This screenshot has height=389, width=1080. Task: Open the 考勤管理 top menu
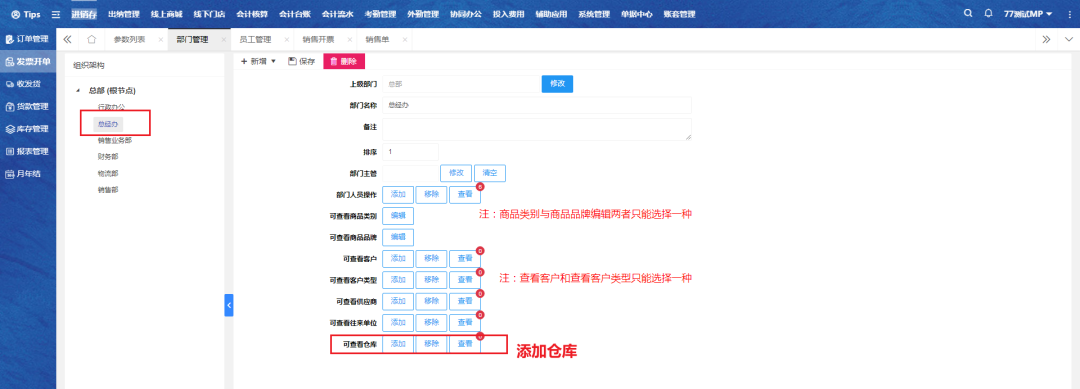(380, 14)
